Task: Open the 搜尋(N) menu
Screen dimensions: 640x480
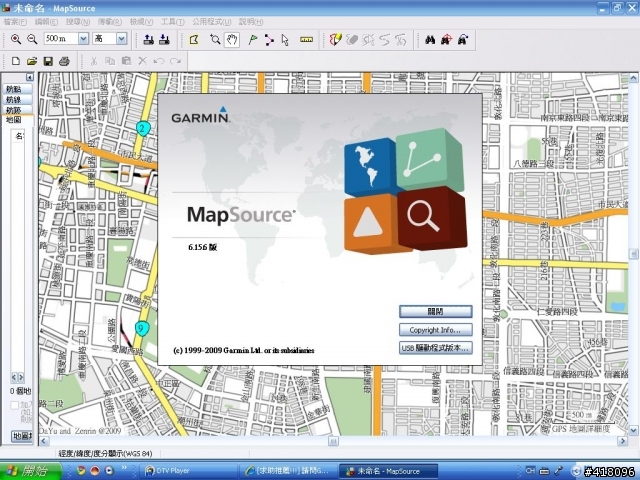Action: pos(78,22)
